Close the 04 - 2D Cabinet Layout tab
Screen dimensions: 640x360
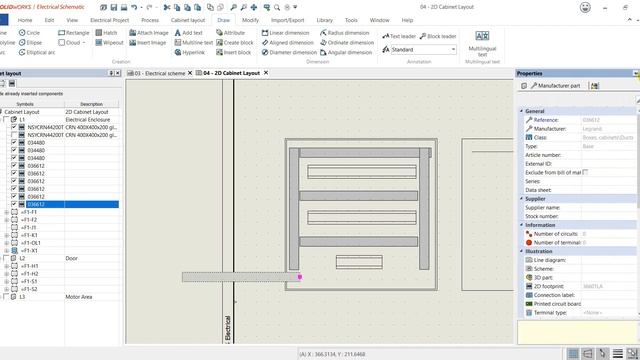(x=266, y=73)
